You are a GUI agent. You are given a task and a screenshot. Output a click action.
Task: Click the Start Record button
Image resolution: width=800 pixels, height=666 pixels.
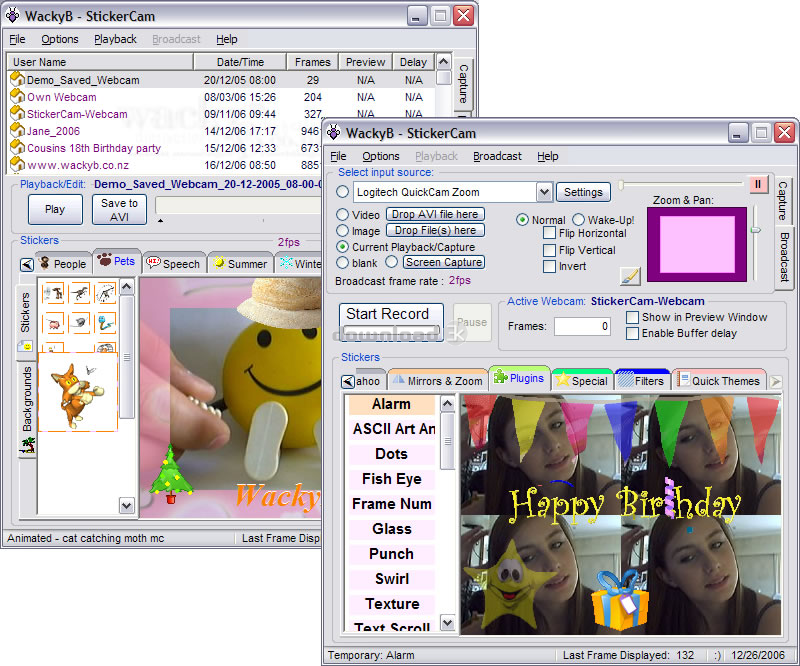point(391,322)
